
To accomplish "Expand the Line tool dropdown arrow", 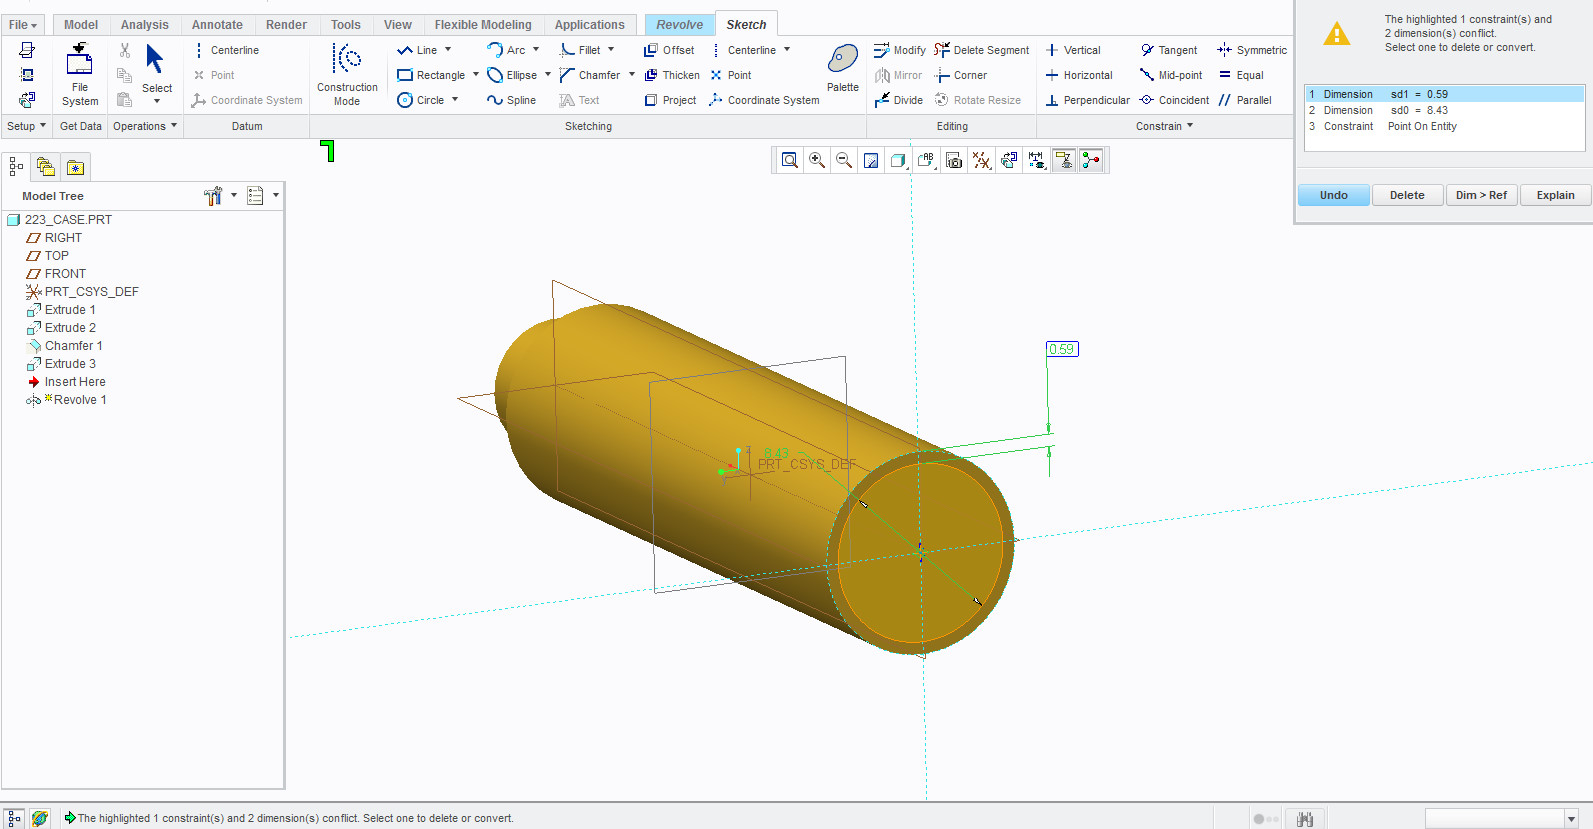I will 448,49.
